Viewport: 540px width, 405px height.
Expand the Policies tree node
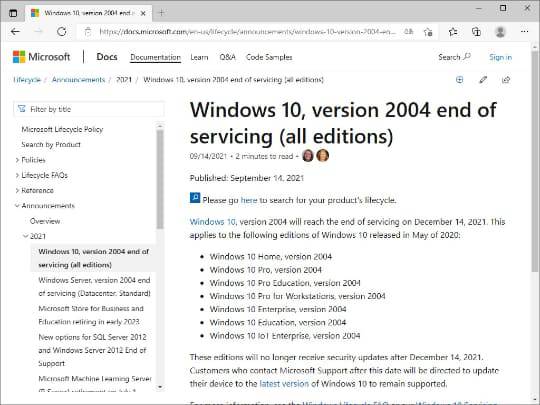17,160
